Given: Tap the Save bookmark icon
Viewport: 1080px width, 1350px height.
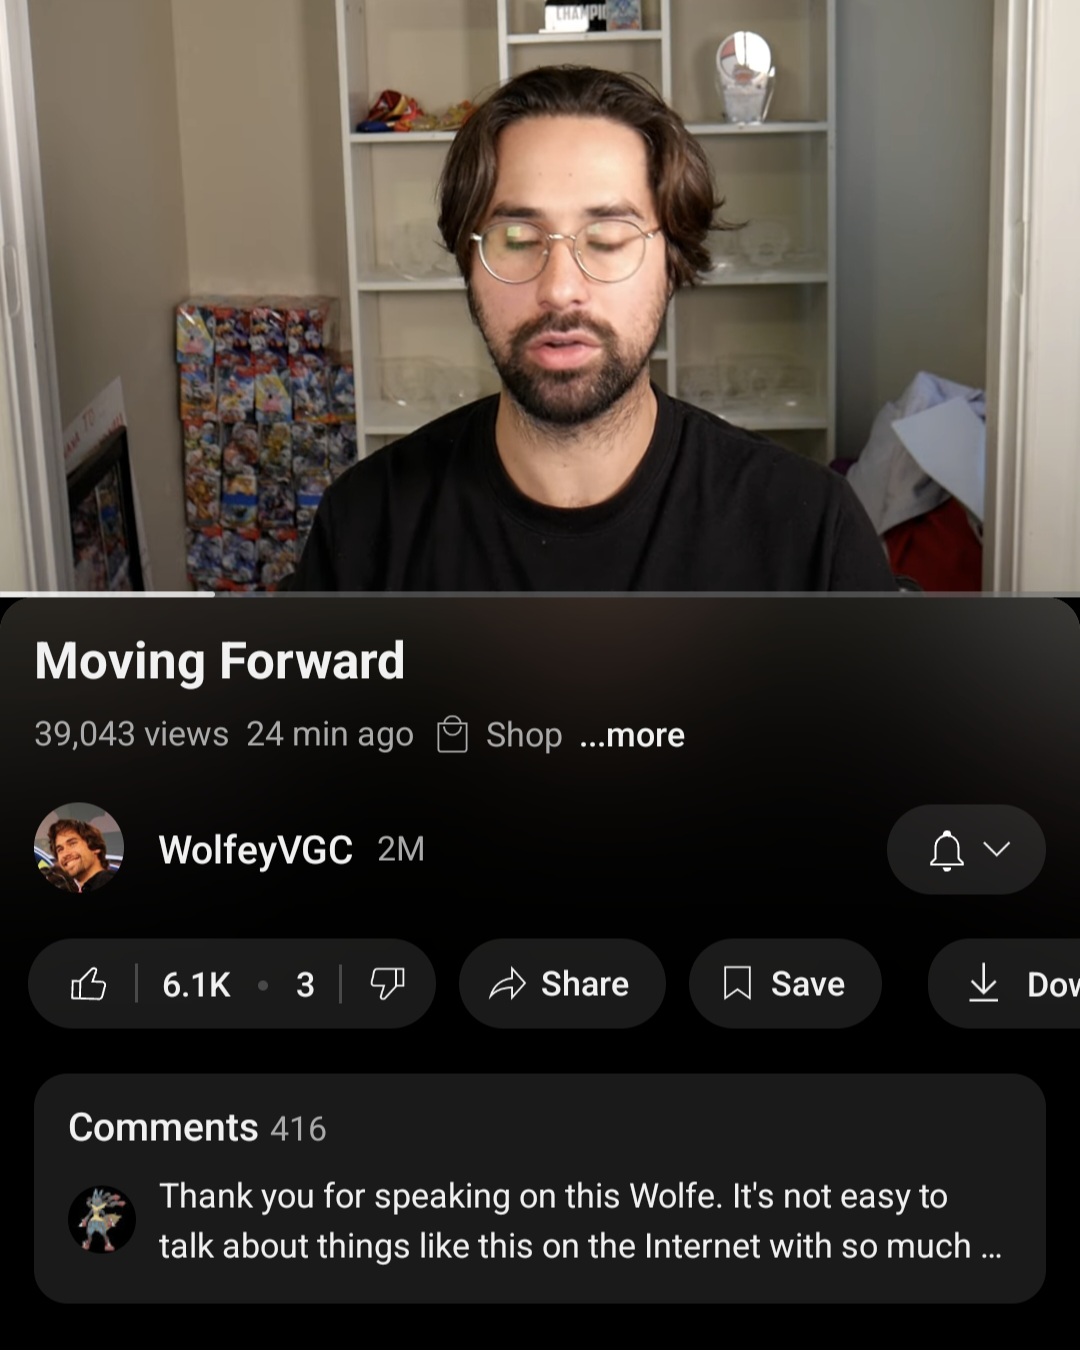Looking at the screenshot, I should coord(737,984).
